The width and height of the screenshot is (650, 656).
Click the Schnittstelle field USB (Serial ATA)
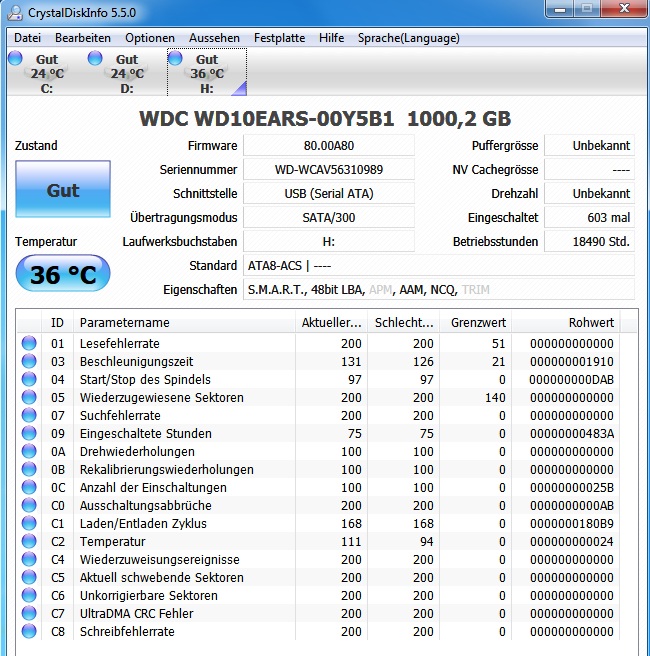pyautogui.click(x=329, y=193)
